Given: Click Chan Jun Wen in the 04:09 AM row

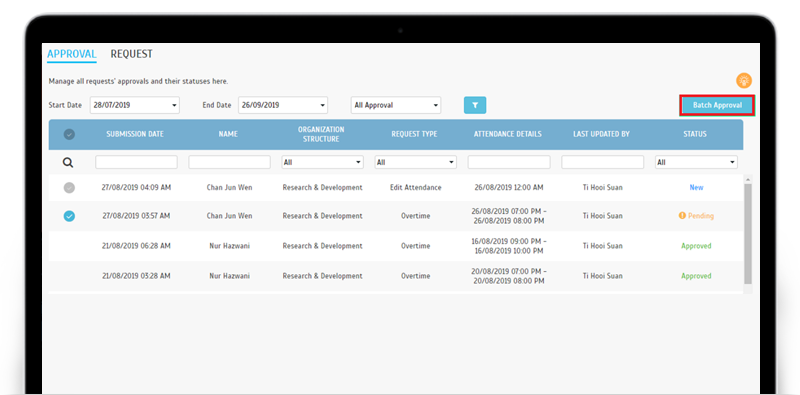Looking at the screenshot, I should pyautogui.click(x=230, y=187).
